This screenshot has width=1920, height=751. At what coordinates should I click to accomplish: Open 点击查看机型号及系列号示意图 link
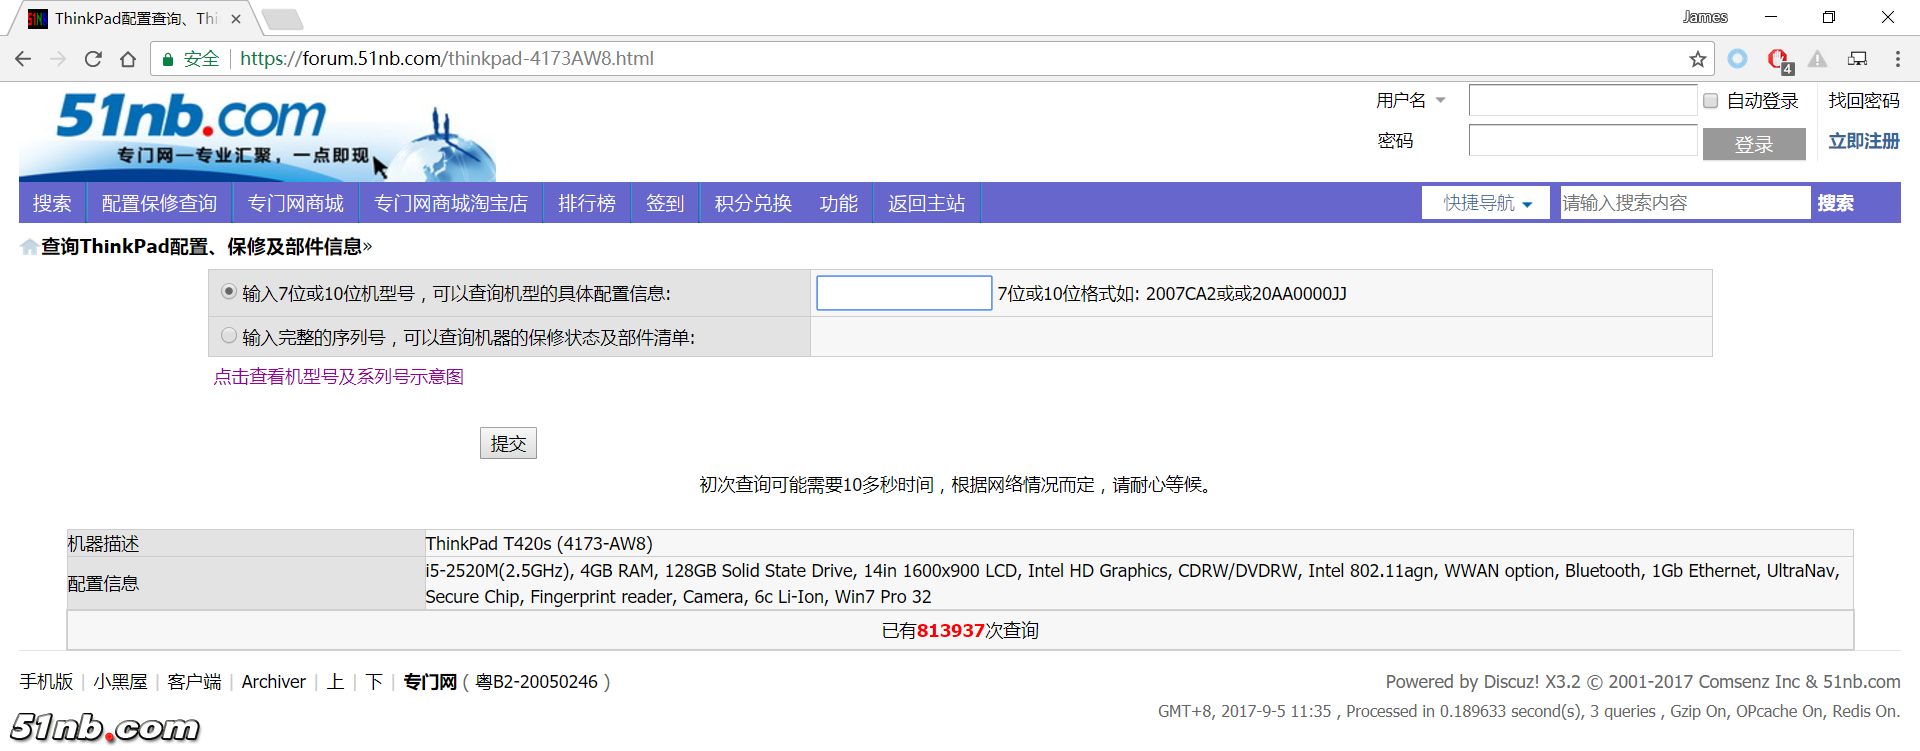[338, 377]
